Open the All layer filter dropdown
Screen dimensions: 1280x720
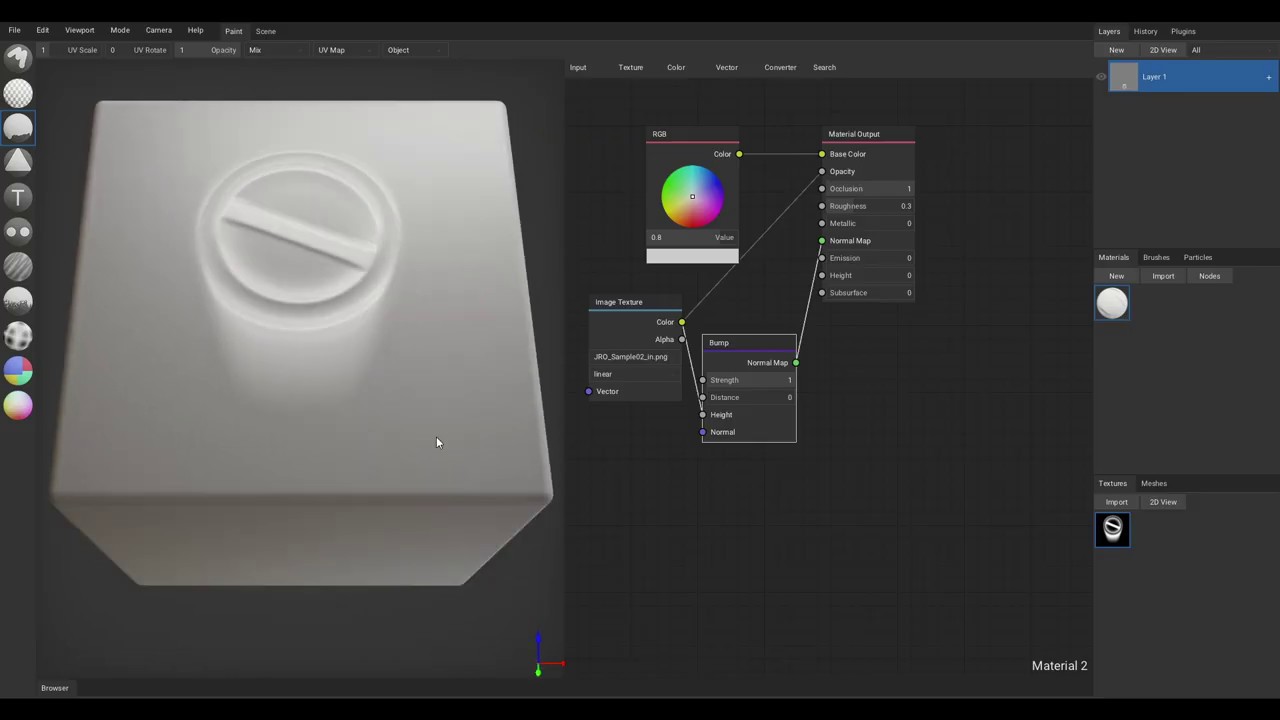click(x=1196, y=50)
